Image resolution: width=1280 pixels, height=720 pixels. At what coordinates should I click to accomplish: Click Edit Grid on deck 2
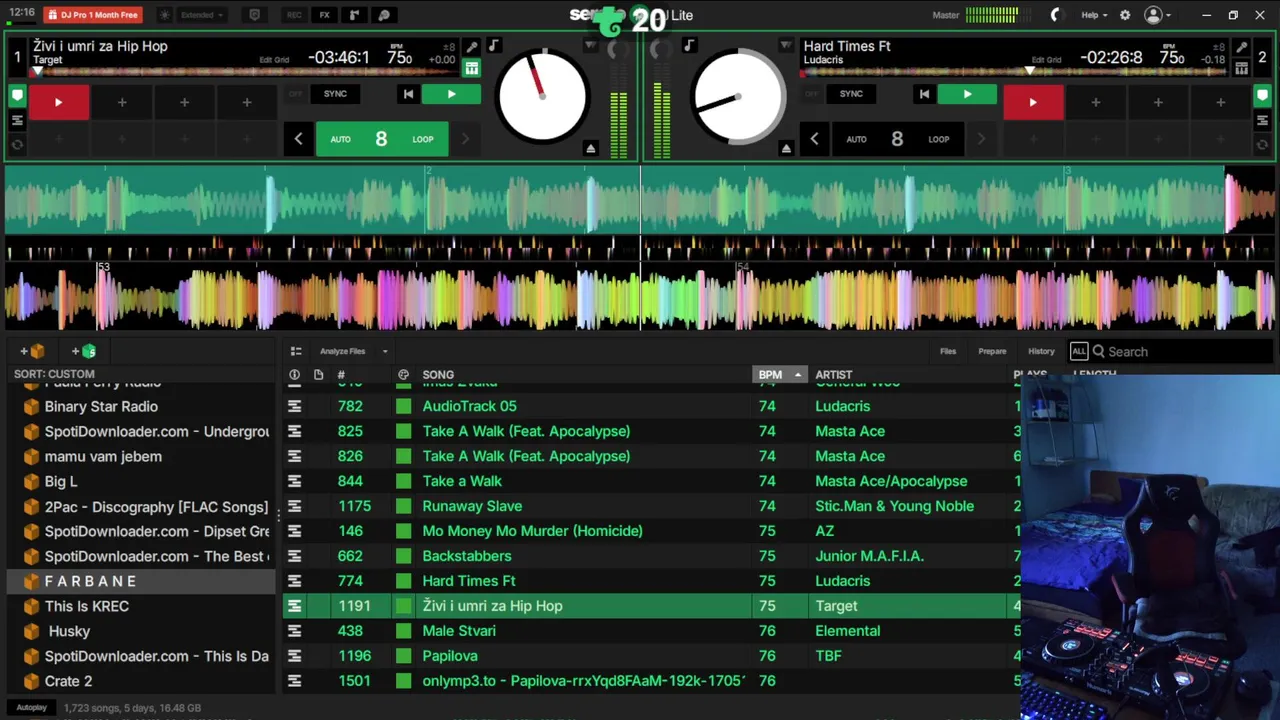tap(1046, 60)
